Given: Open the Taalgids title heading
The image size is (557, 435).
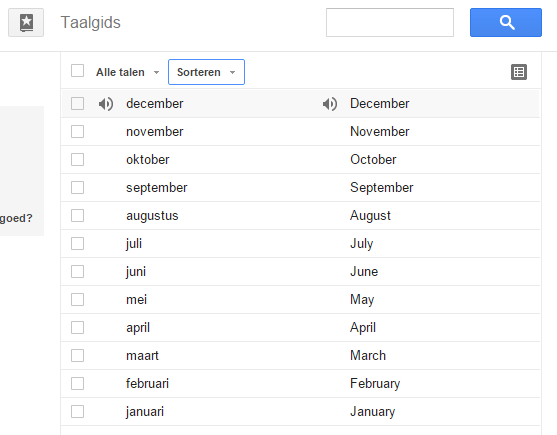Looking at the screenshot, I should click(x=91, y=22).
